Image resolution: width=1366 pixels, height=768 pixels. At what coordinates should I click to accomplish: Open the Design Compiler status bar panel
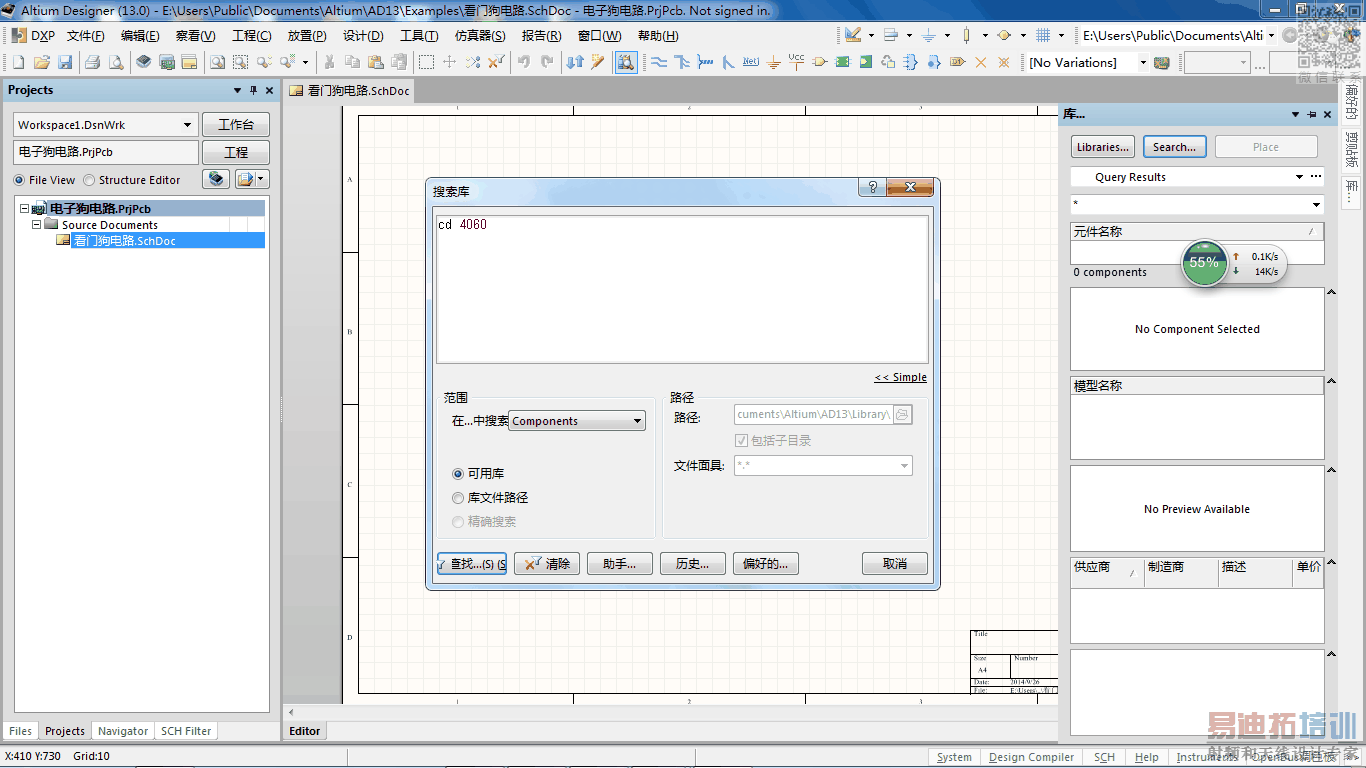(x=1032, y=757)
